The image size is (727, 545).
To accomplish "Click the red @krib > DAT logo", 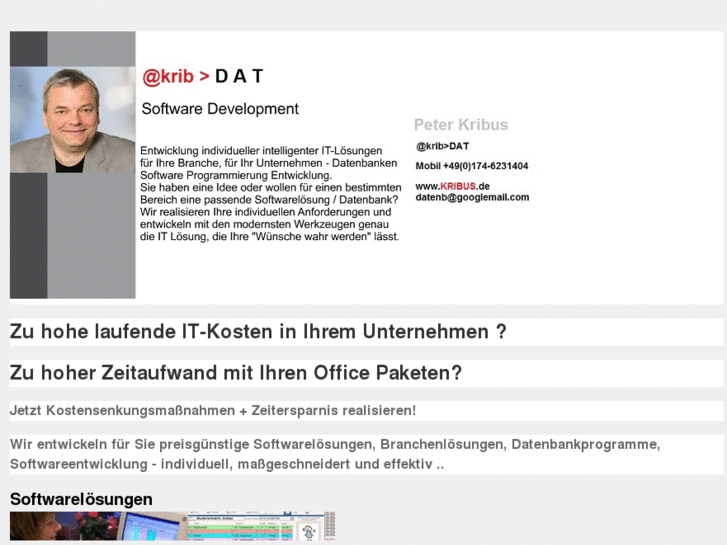I will coord(203,76).
